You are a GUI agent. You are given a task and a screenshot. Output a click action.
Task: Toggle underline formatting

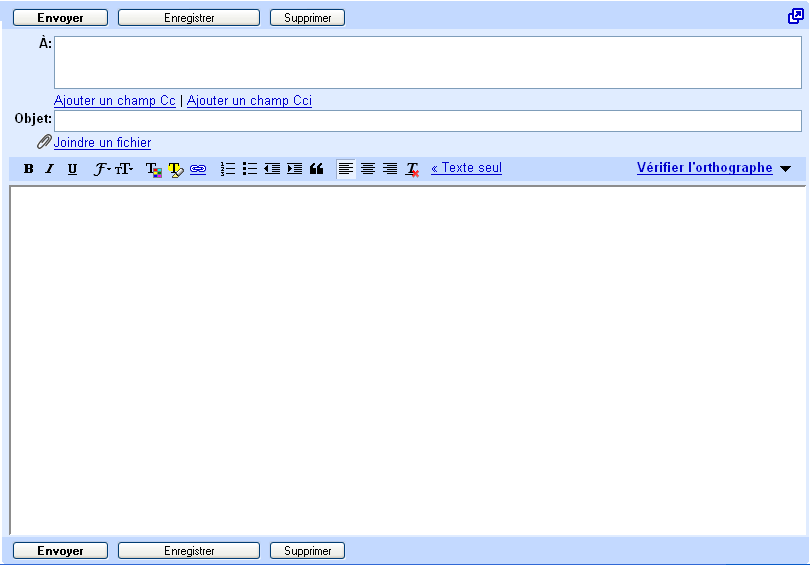click(x=72, y=169)
